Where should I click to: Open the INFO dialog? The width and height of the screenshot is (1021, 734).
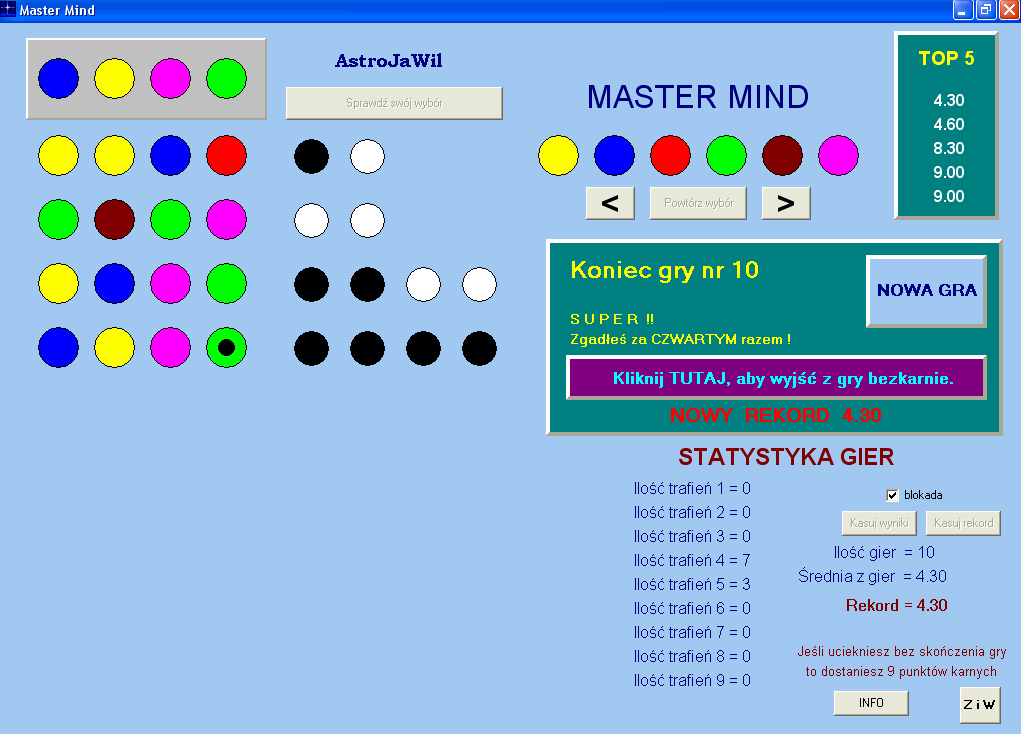point(871,703)
